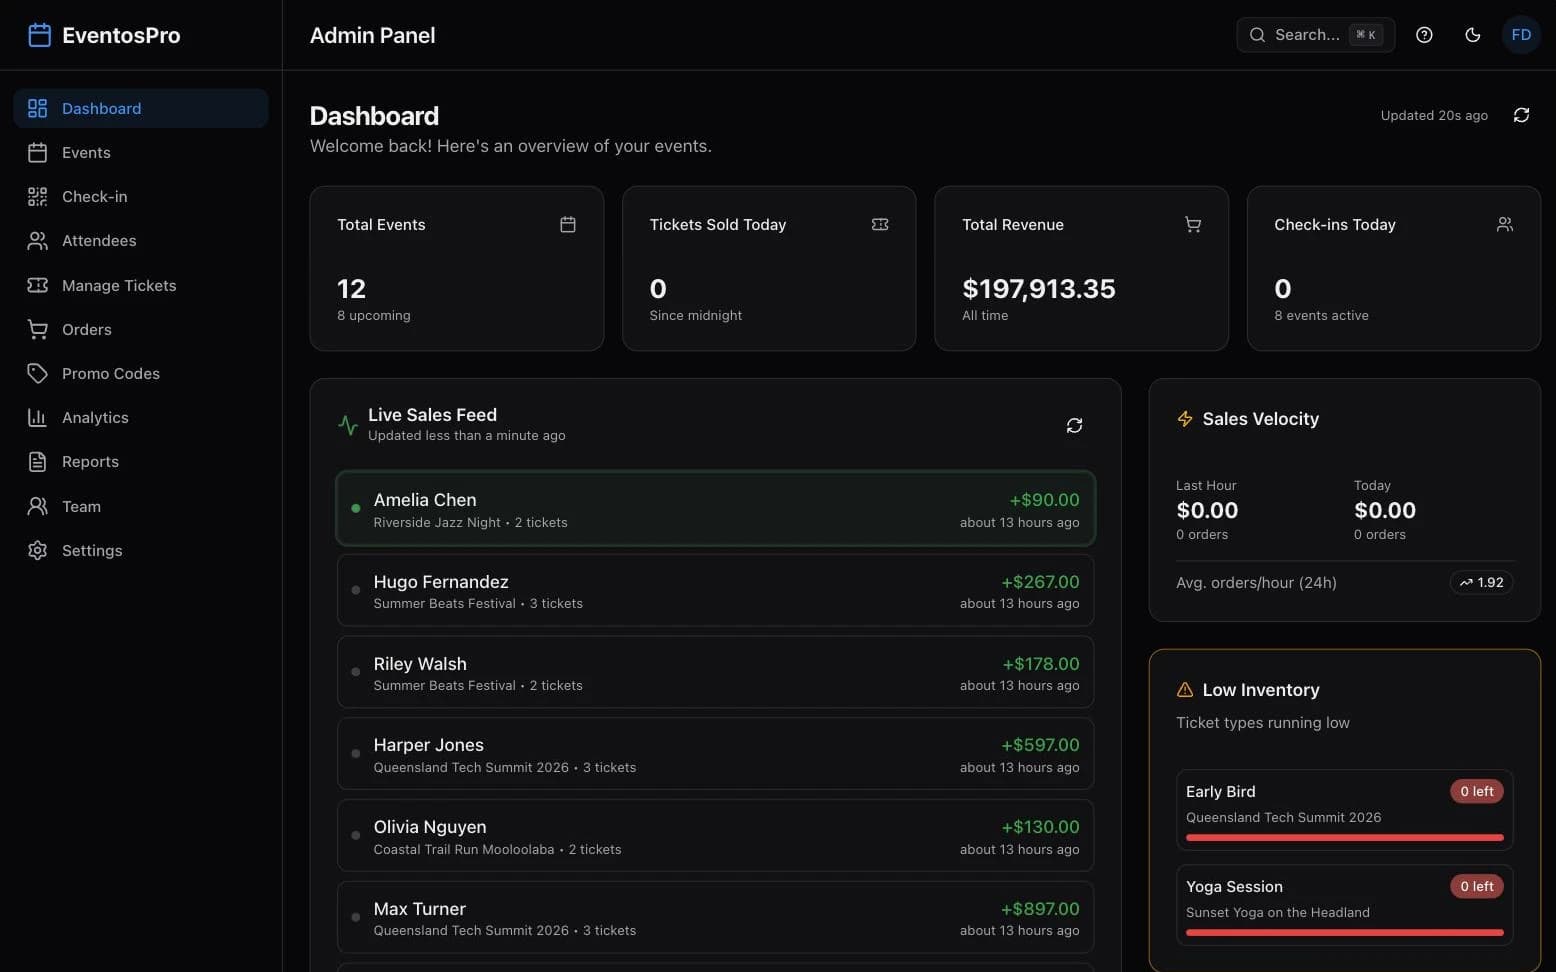1556x972 pixels.
Task: Click the Tickets Sold Today ticket icon
Action: pyautogui.click(x=880, y=224)
